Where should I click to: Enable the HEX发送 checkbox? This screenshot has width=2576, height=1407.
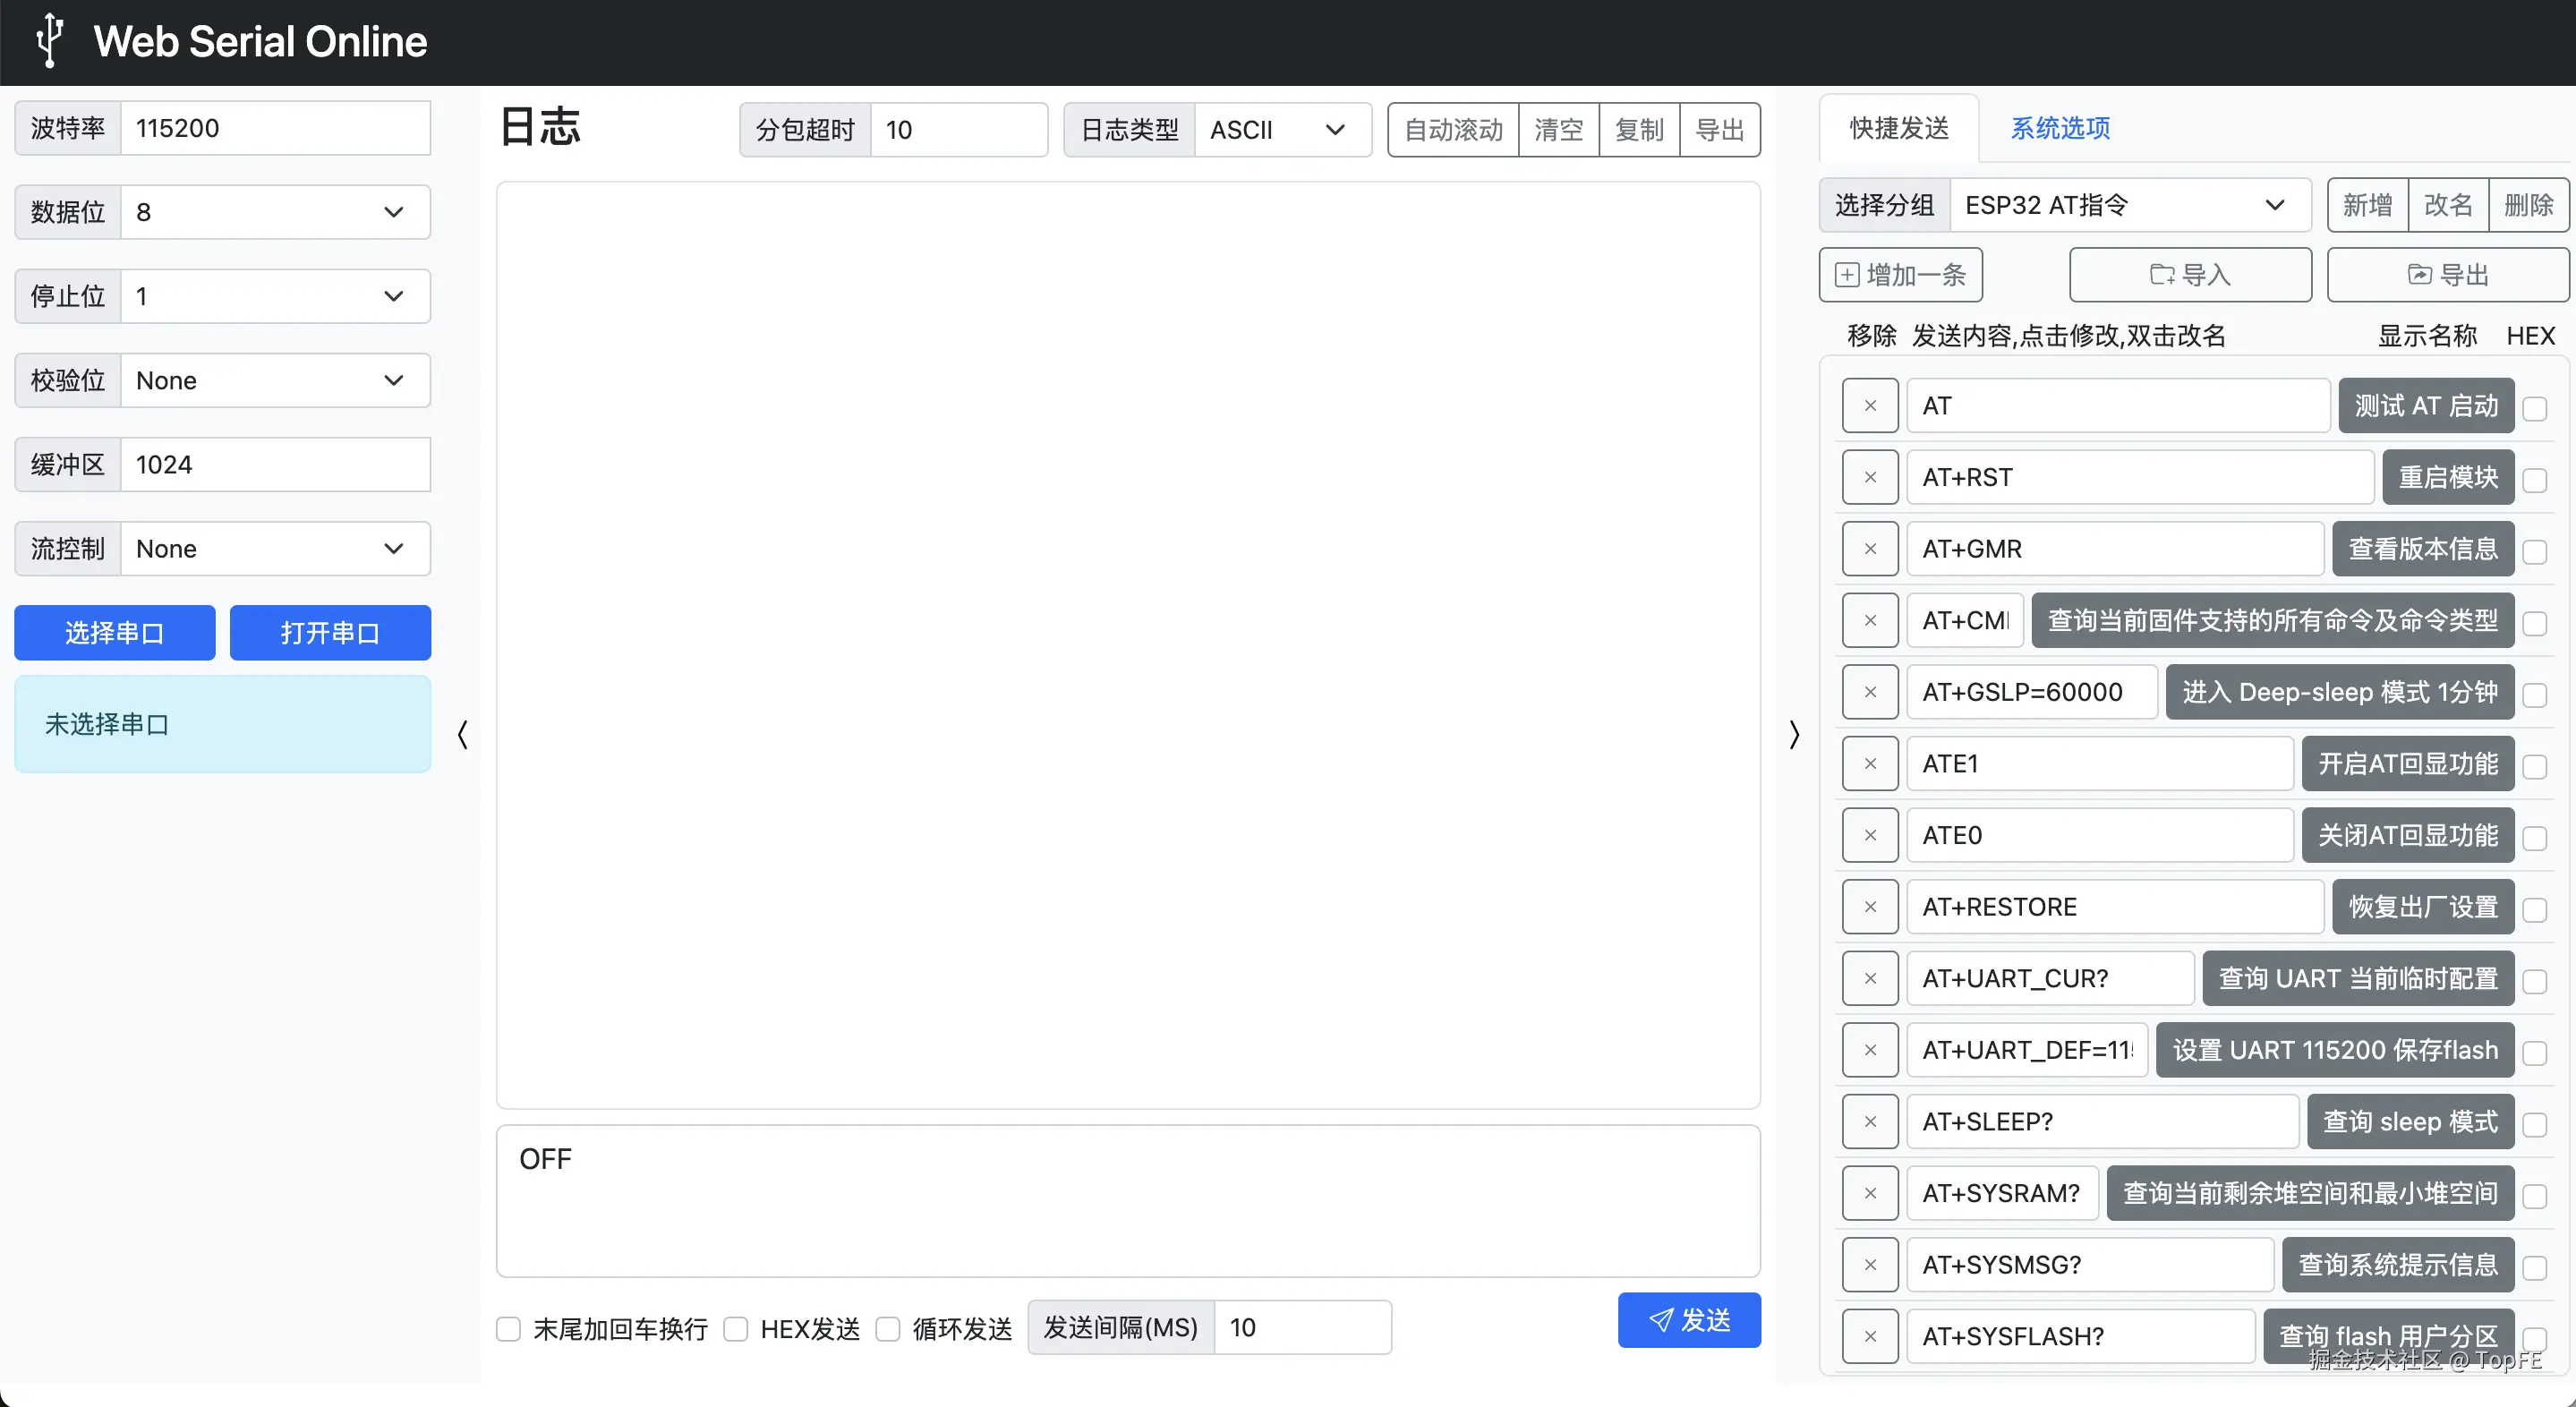click(x=737, y=1329)
